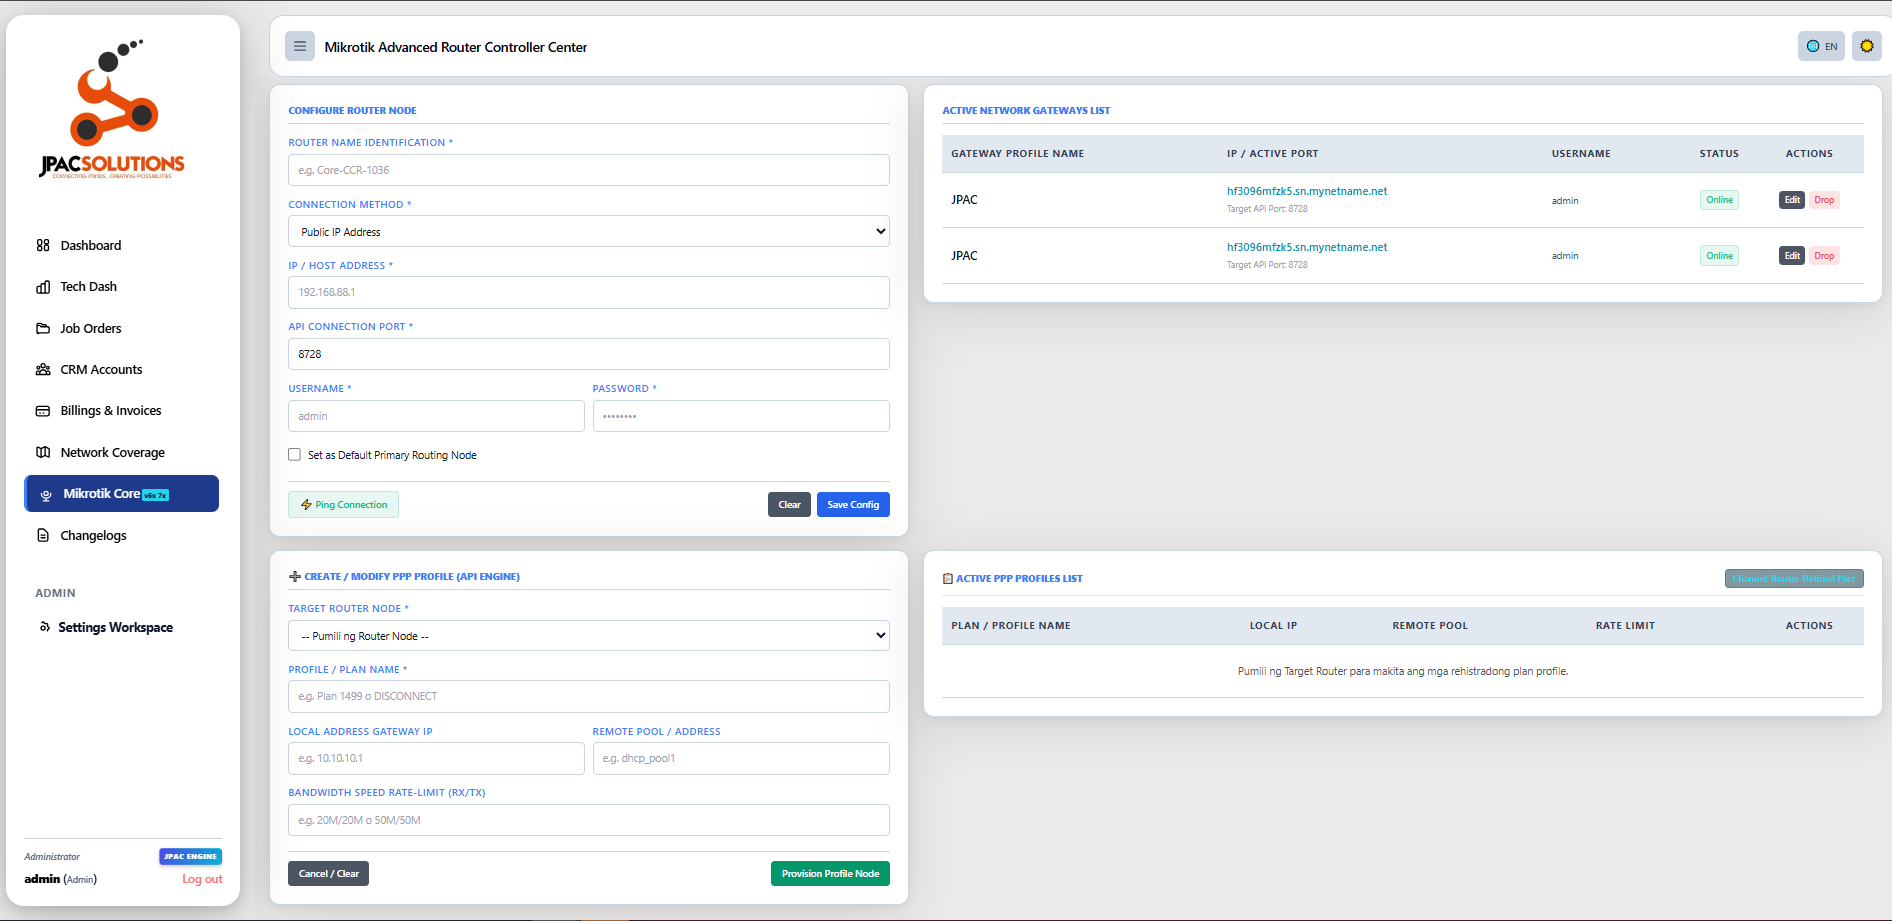The width and height of the screenshot is (1892, 921).
Task: Click the 'Configure Router Node' heading
Action: [x=352, y=111]
